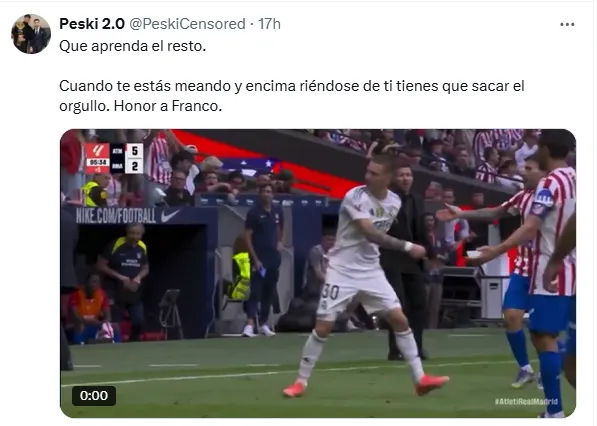Open the three-dot more options menu
Screen dimensions: 597x426
coord(567,24)
